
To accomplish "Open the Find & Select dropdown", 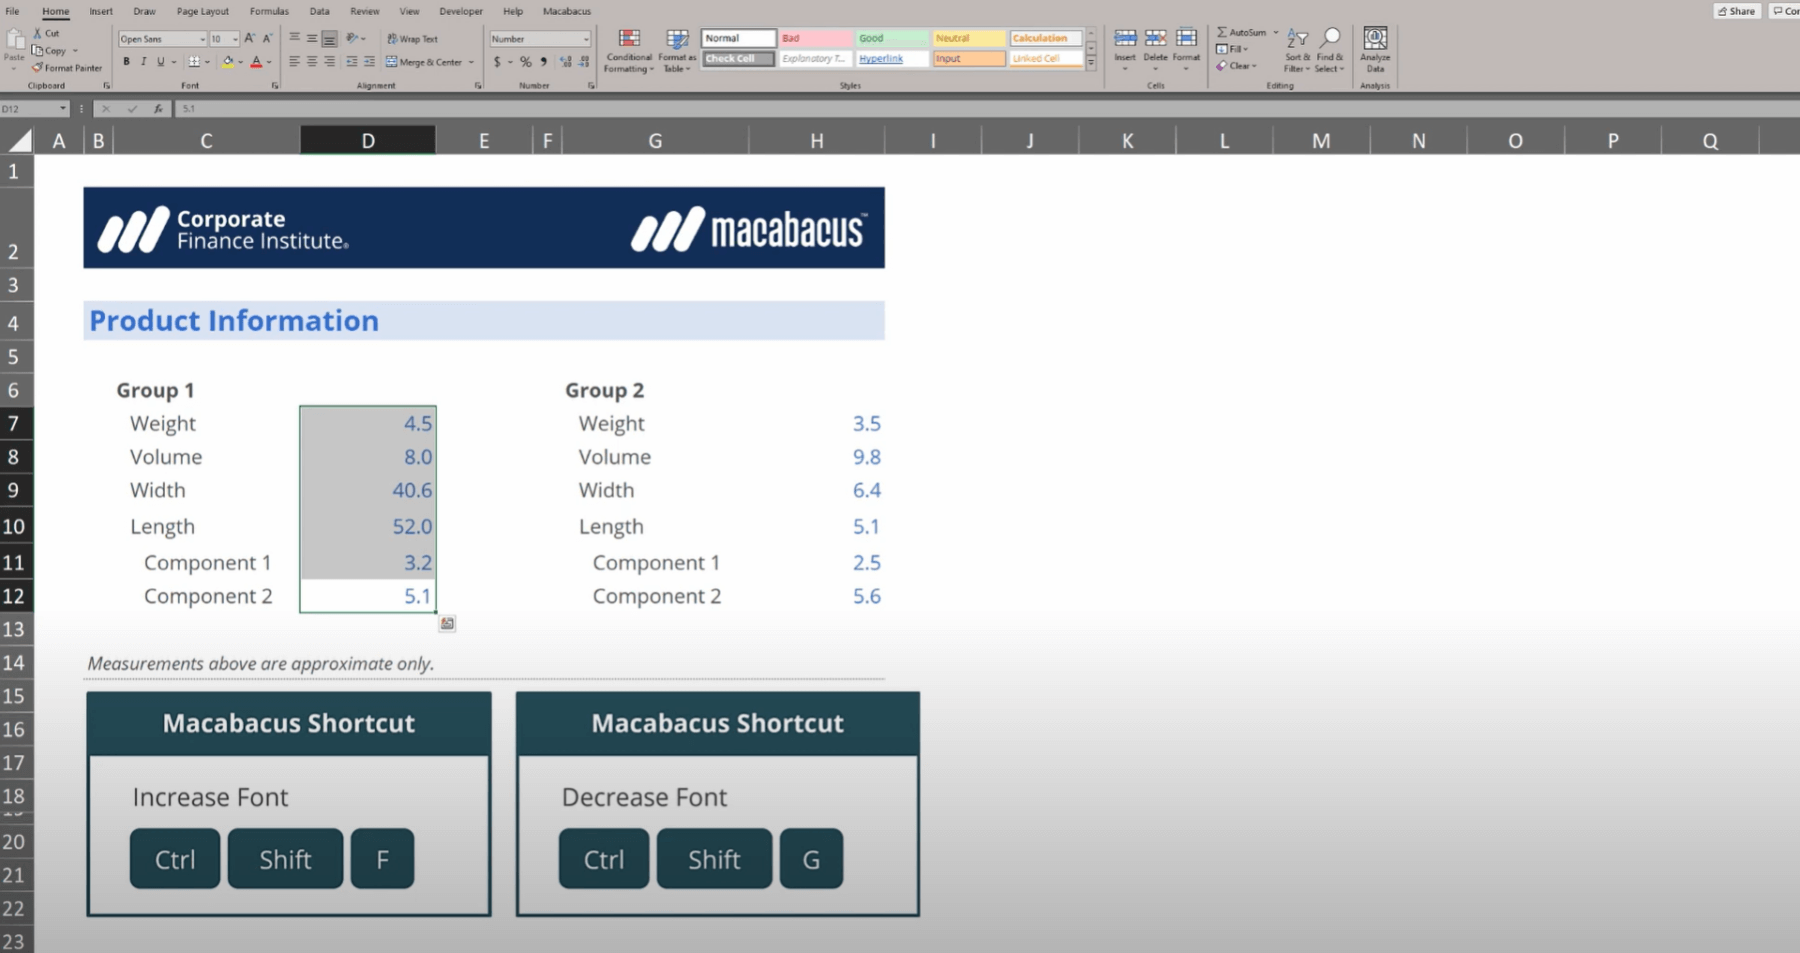I will tap(1329, 51).
